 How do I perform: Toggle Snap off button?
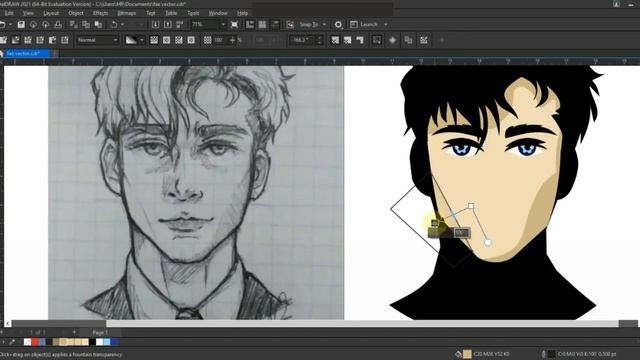tap(290, 24)
